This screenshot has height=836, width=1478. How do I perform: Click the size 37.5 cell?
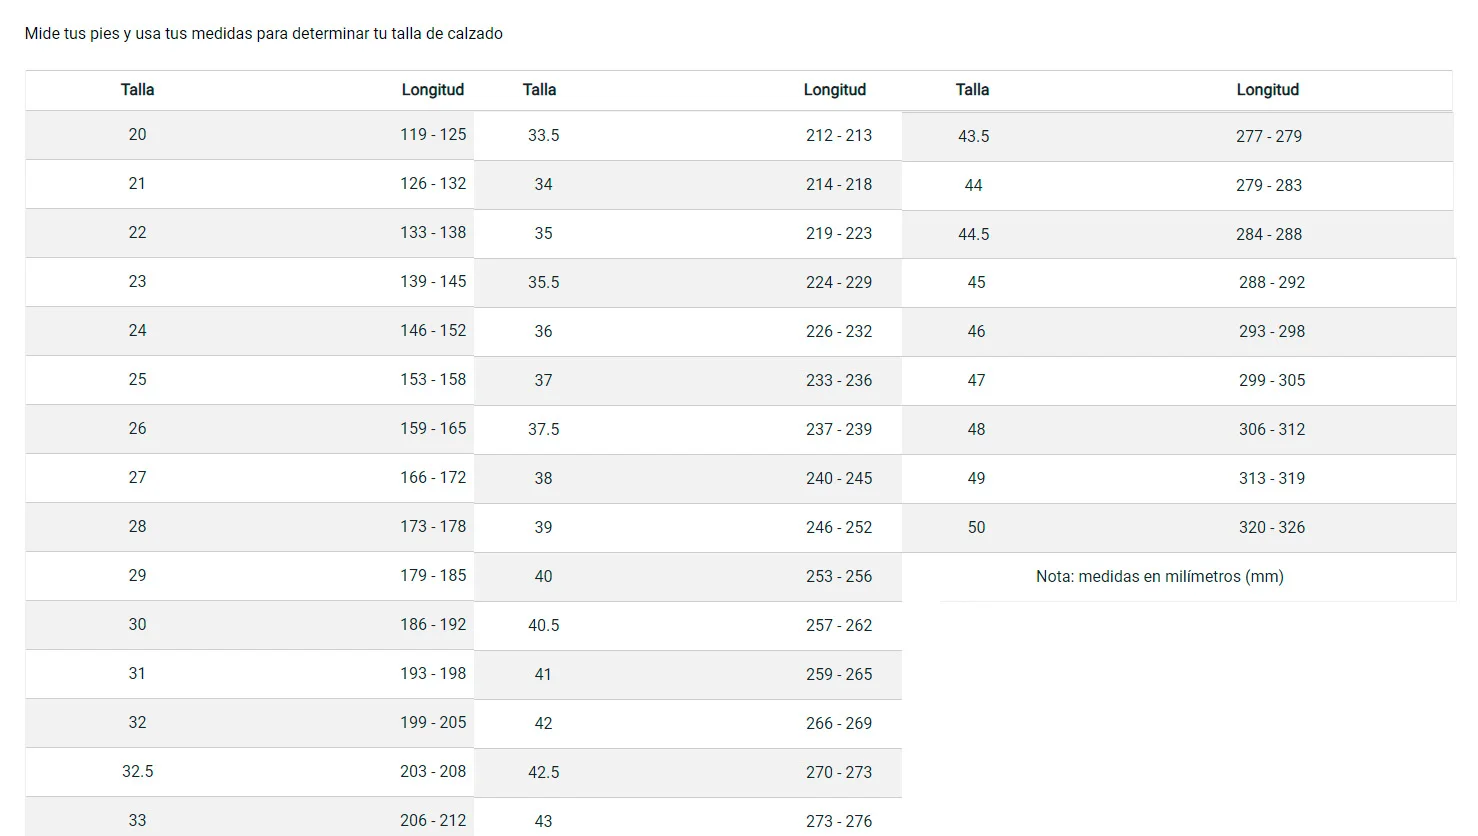pos(543,429)
